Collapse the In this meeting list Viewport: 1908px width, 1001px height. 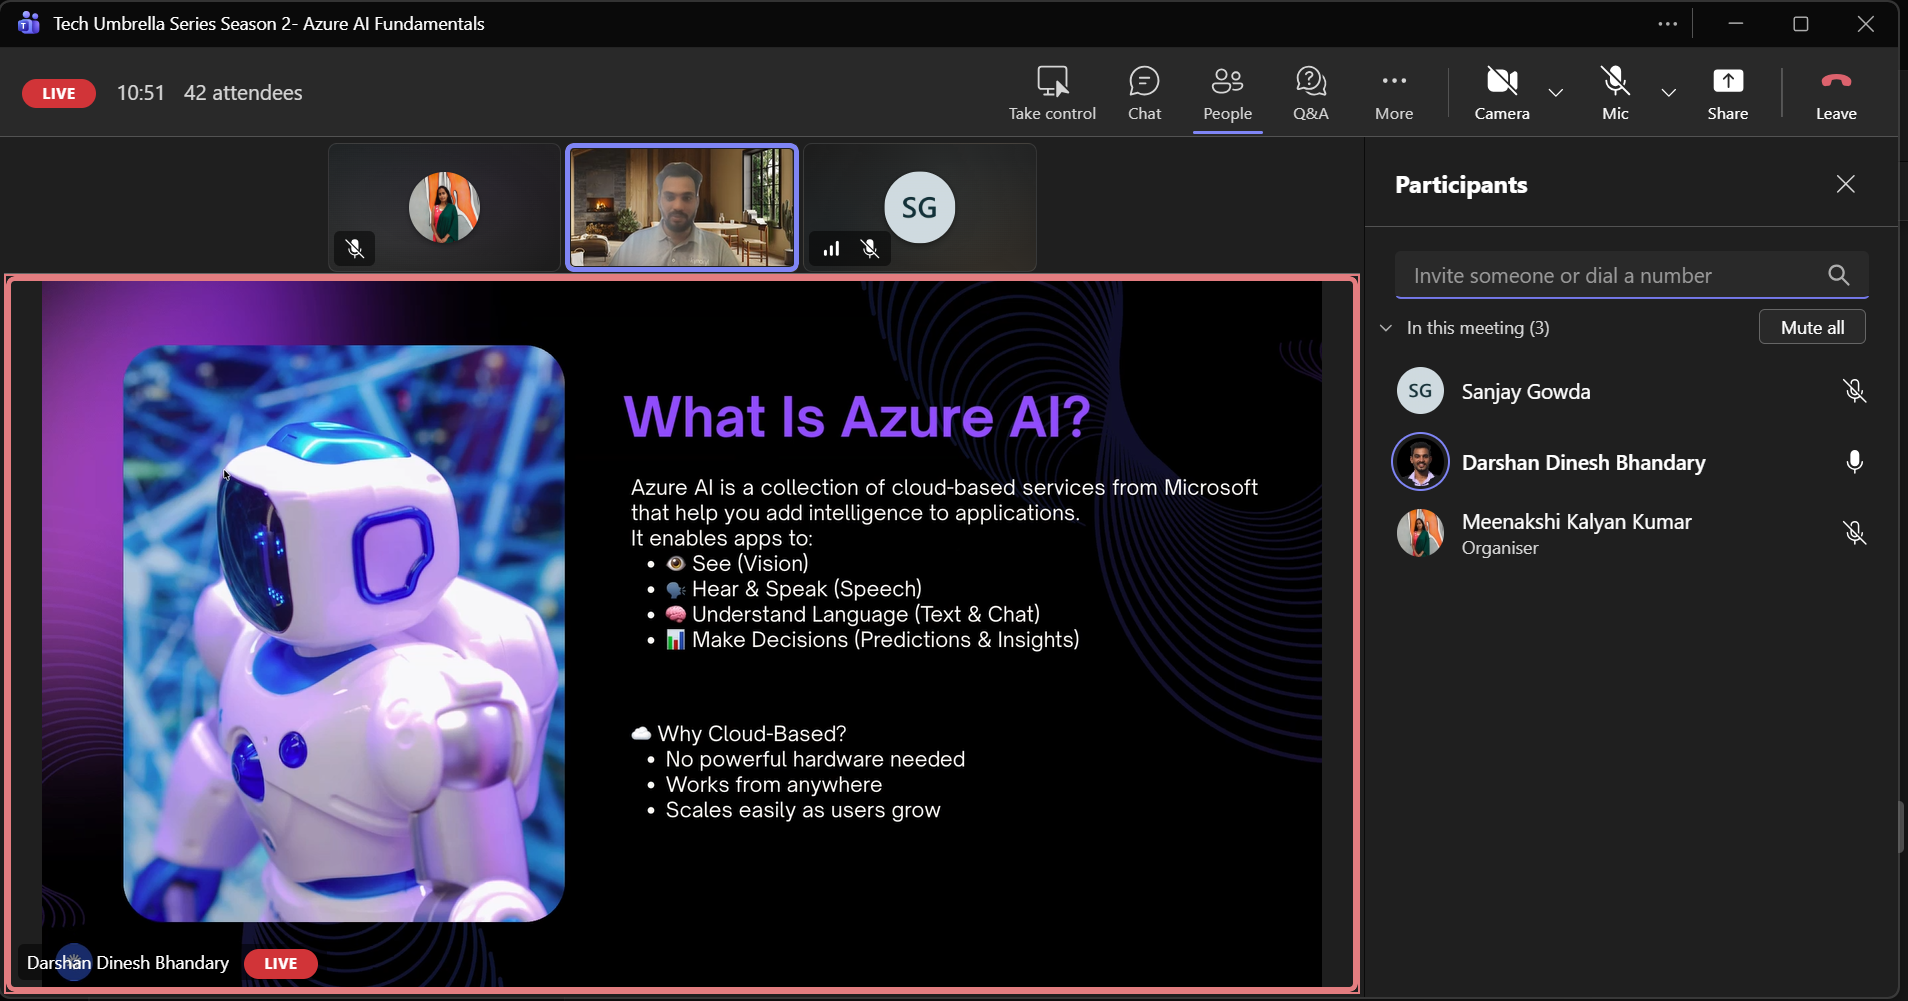[x=1386, y=328]
